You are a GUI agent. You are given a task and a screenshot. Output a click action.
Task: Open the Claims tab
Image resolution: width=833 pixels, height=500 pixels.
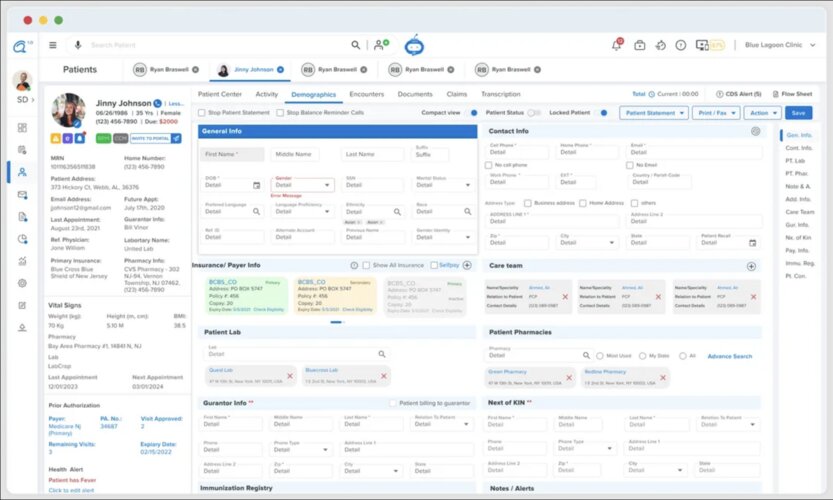[x=456, y=94]
